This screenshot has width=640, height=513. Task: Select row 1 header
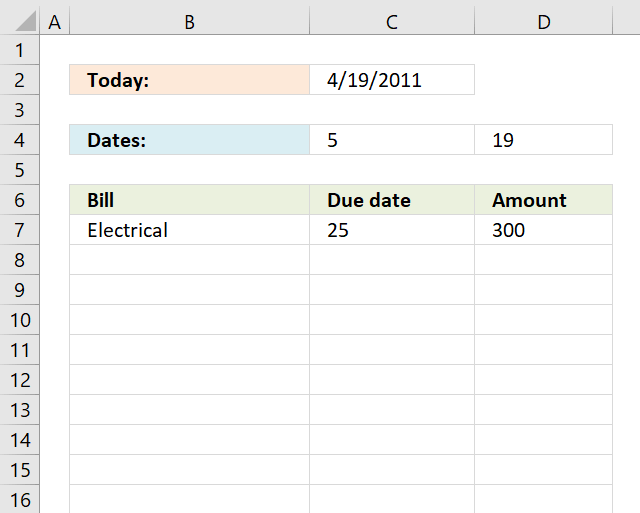[19, 50]
